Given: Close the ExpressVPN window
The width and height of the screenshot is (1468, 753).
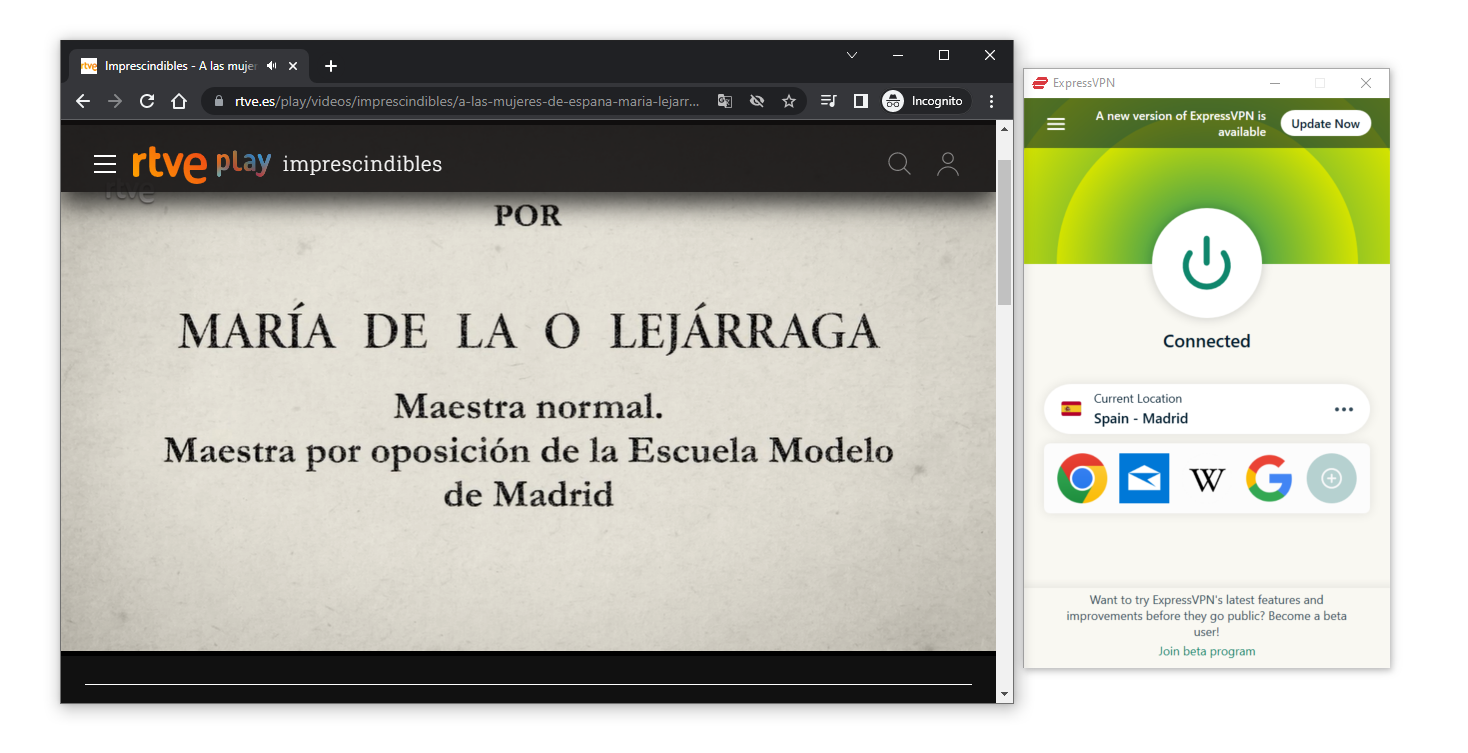Looking at the screenshot, I should tap(1366, 83).
